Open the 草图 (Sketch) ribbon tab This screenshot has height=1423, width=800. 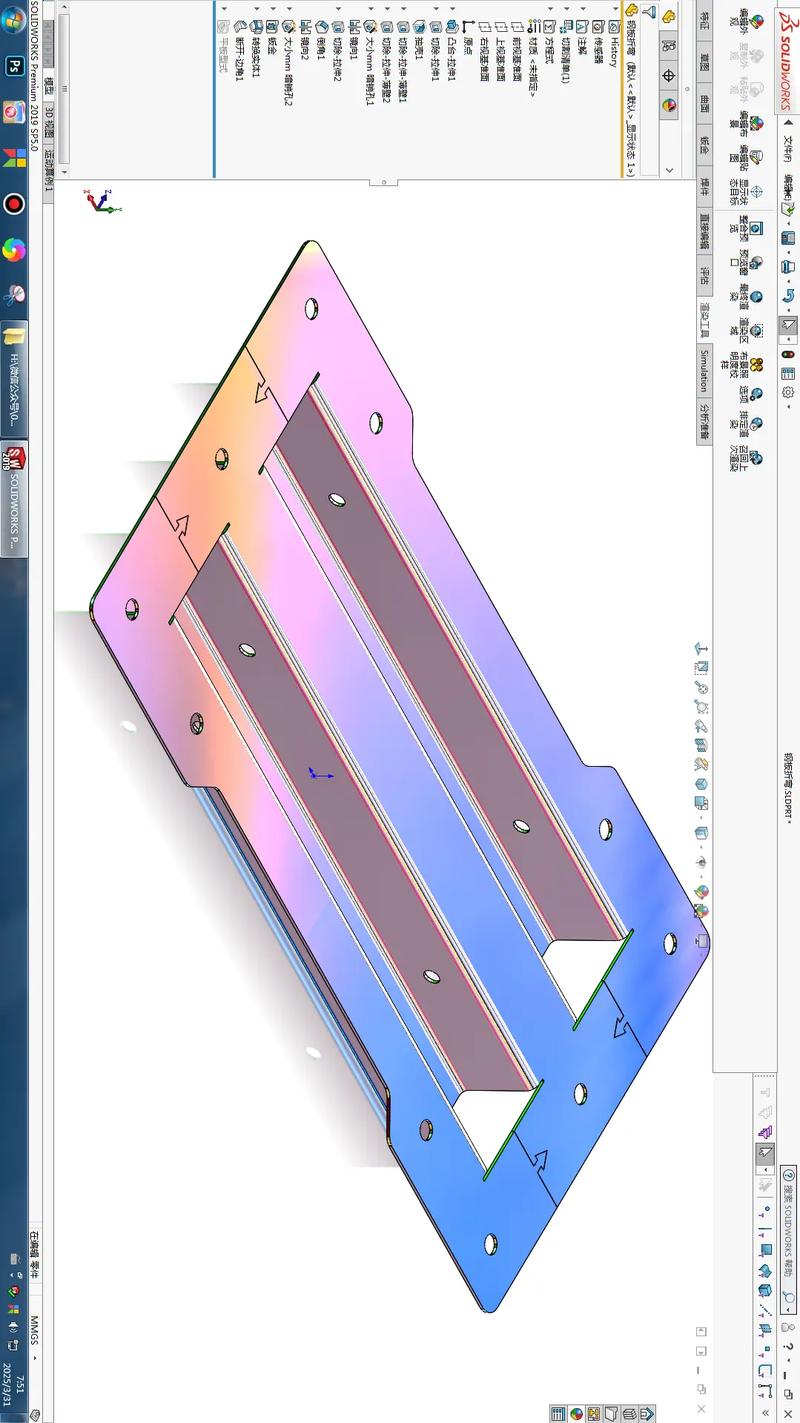(704, 61)
